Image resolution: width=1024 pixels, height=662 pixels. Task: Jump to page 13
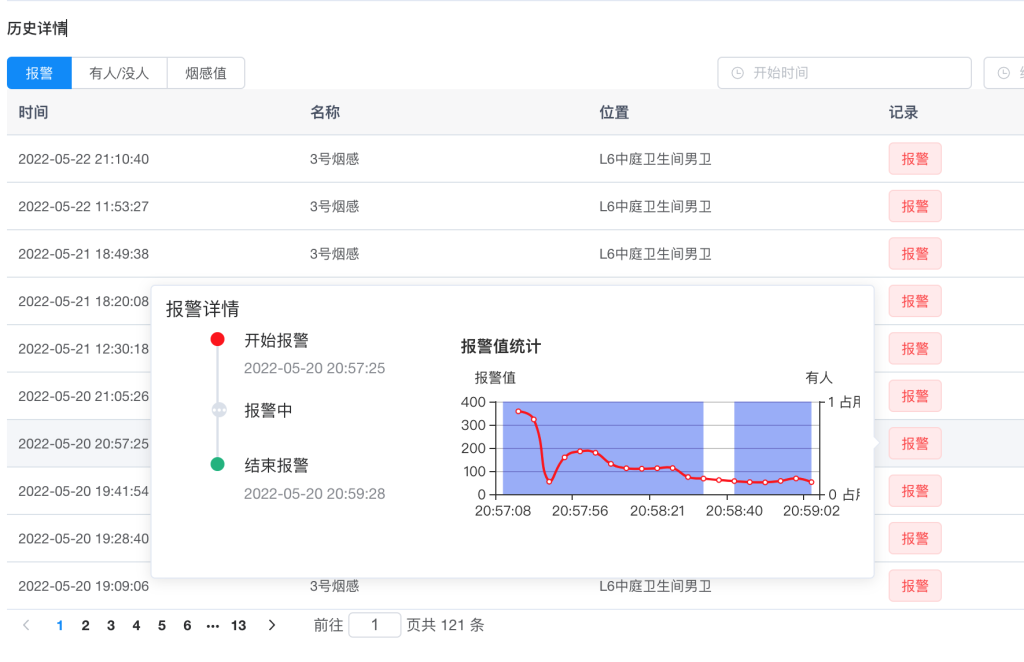pyautogui.click(x=238, y=625)
